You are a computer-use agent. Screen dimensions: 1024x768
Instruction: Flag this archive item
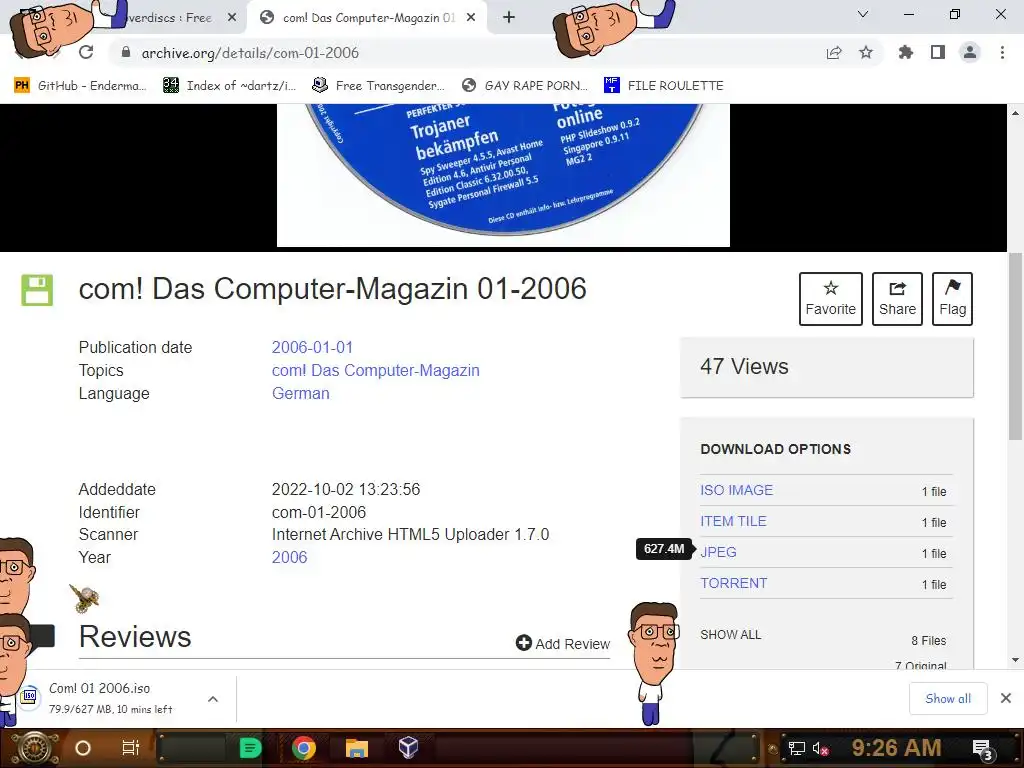[x=952, y=298]
